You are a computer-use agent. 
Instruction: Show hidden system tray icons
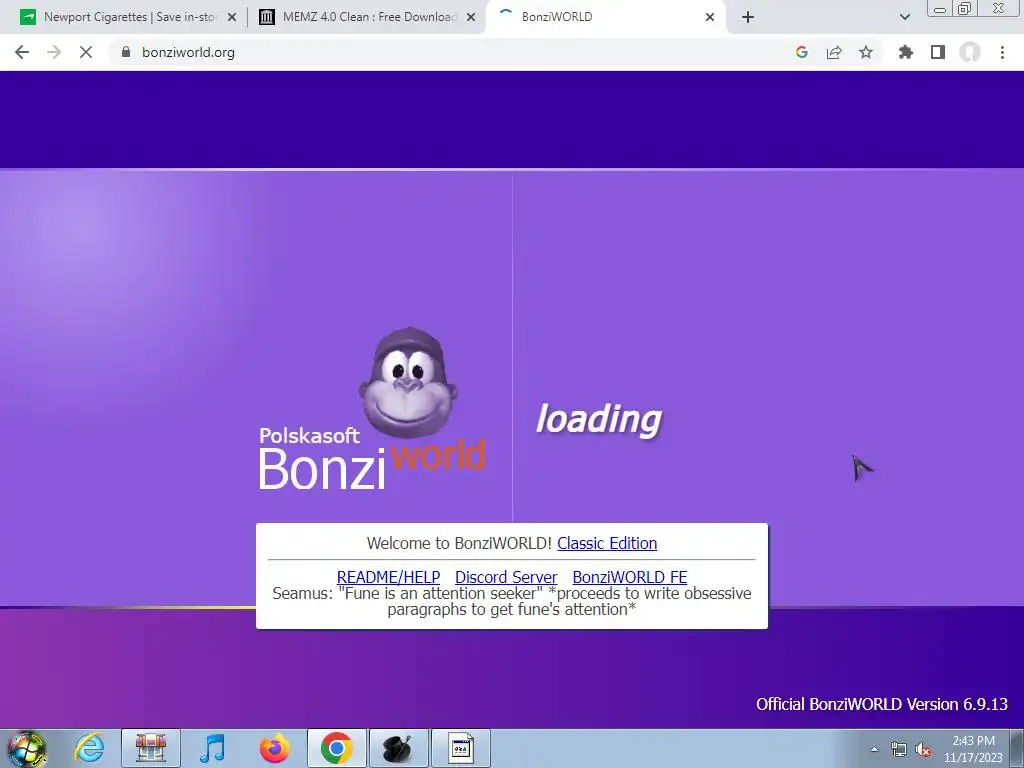[874, 749]
